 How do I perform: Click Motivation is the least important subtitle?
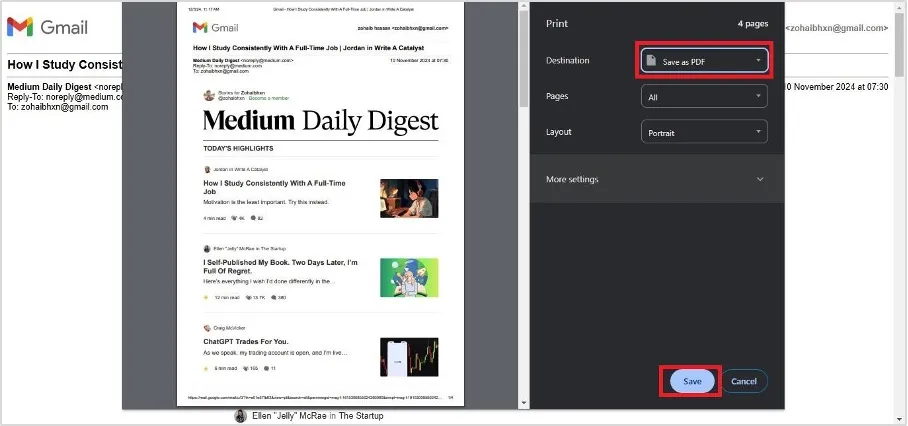(x=266, y=202)
